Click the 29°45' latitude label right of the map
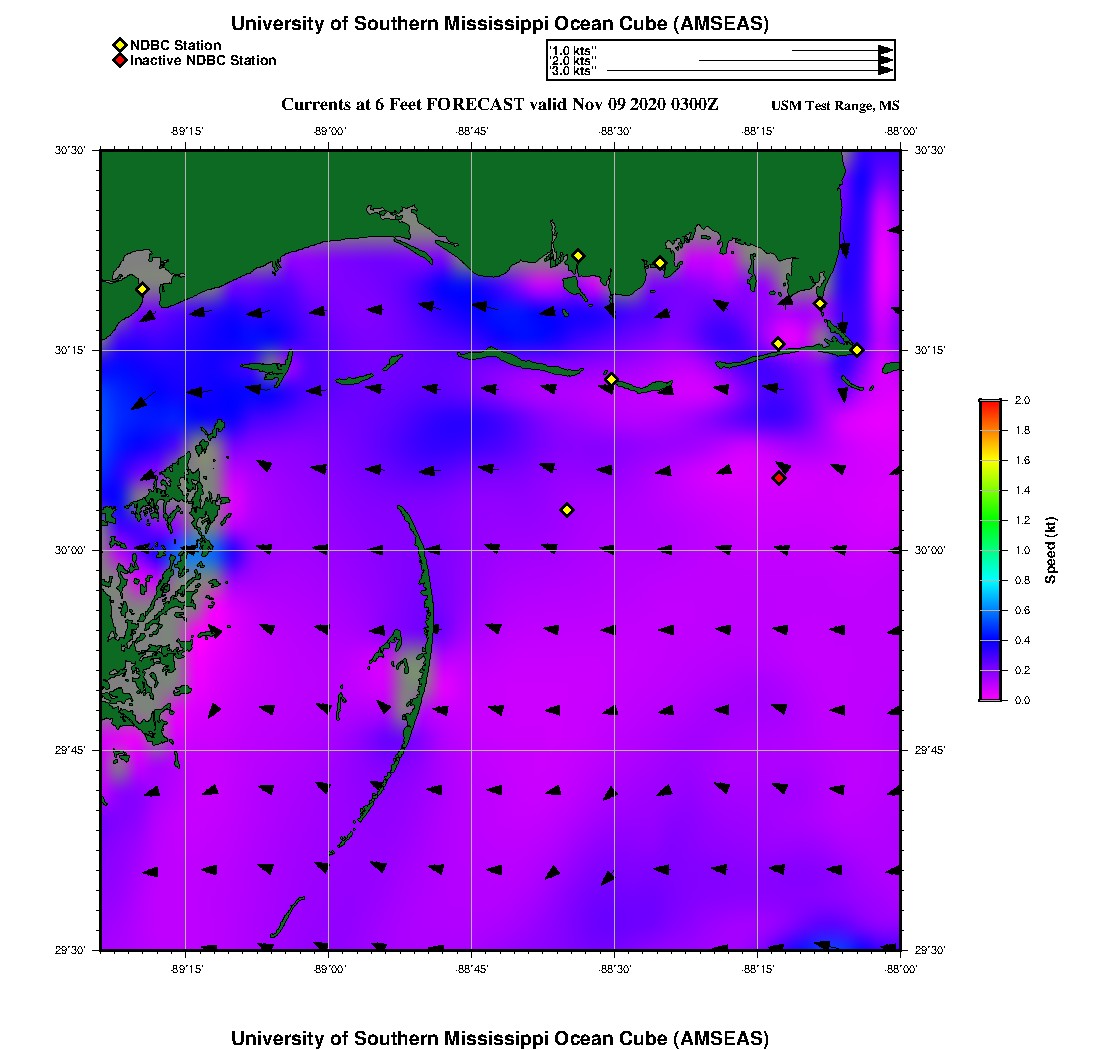This screenshot has height=1050, width=1100. tap(930, 750)
